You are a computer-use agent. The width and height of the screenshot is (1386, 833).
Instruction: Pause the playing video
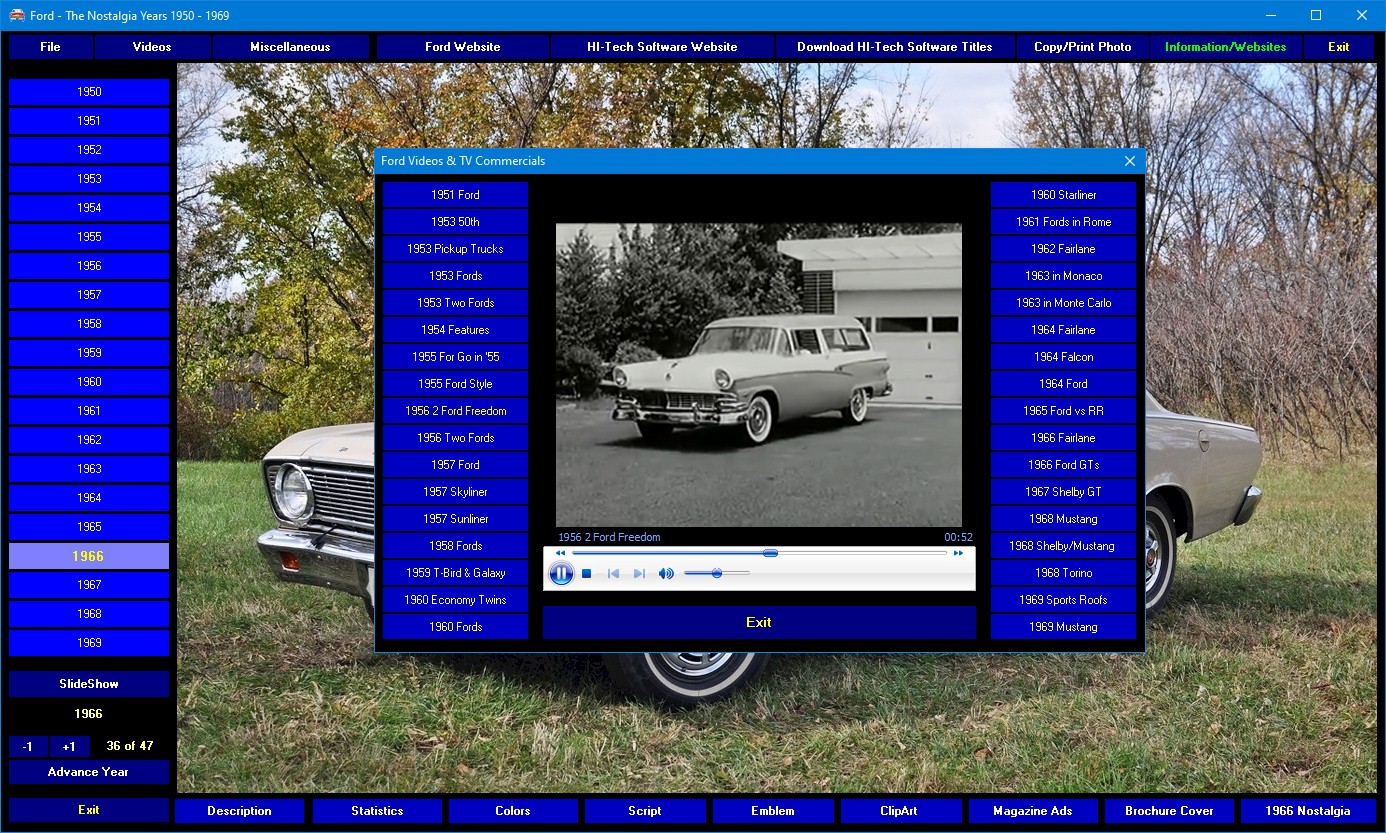click(x=561, y=573)
